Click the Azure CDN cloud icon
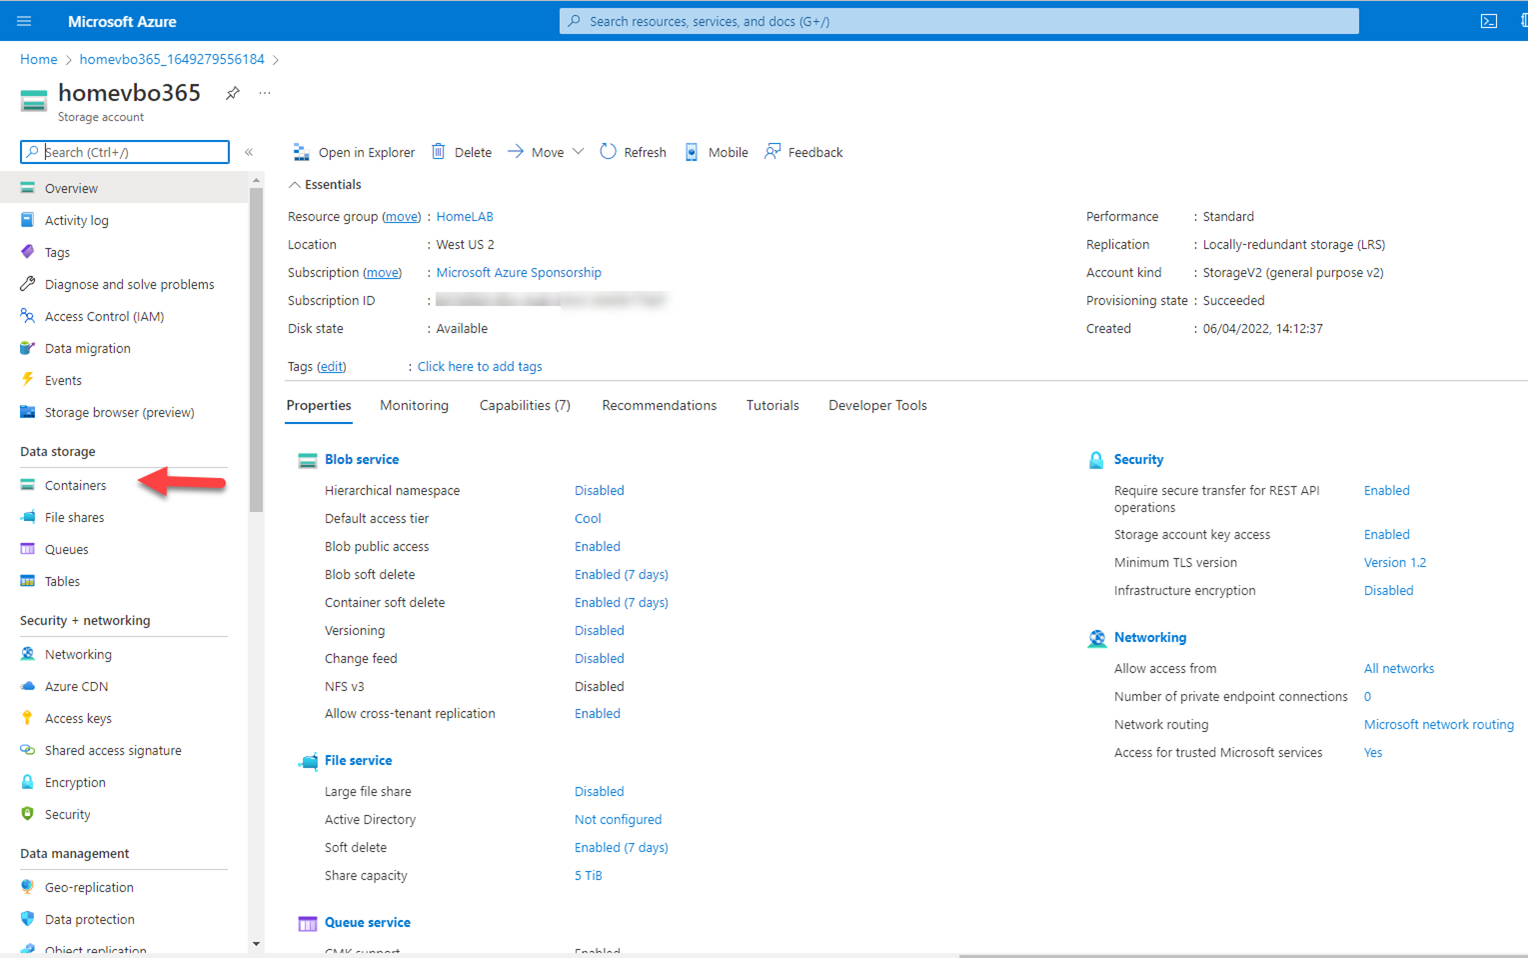This screenshot has width=1528, height=958. pyautogui.click(x=28, y=686)
